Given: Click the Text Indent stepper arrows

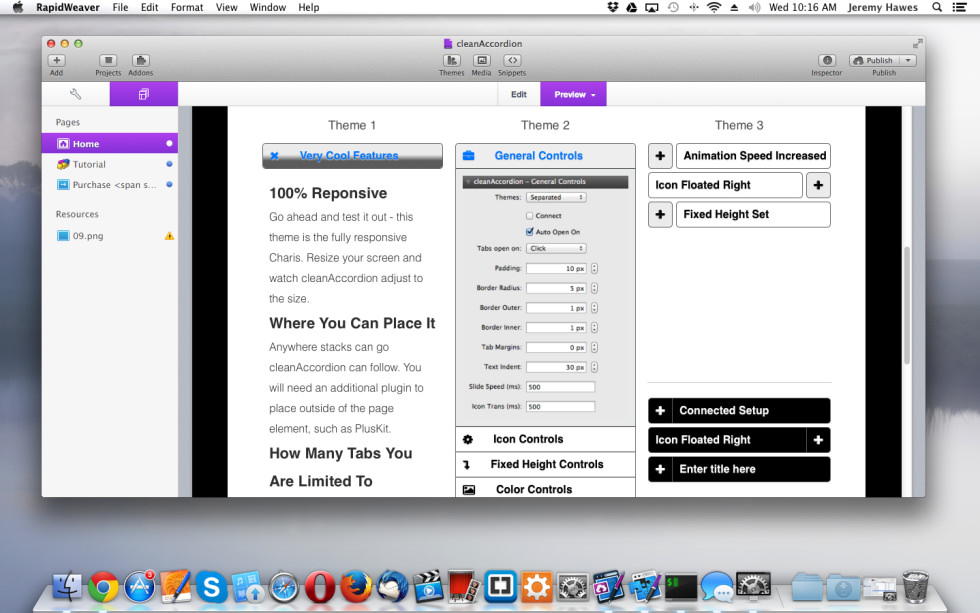Looking at the screenshot, I should 594,367.
